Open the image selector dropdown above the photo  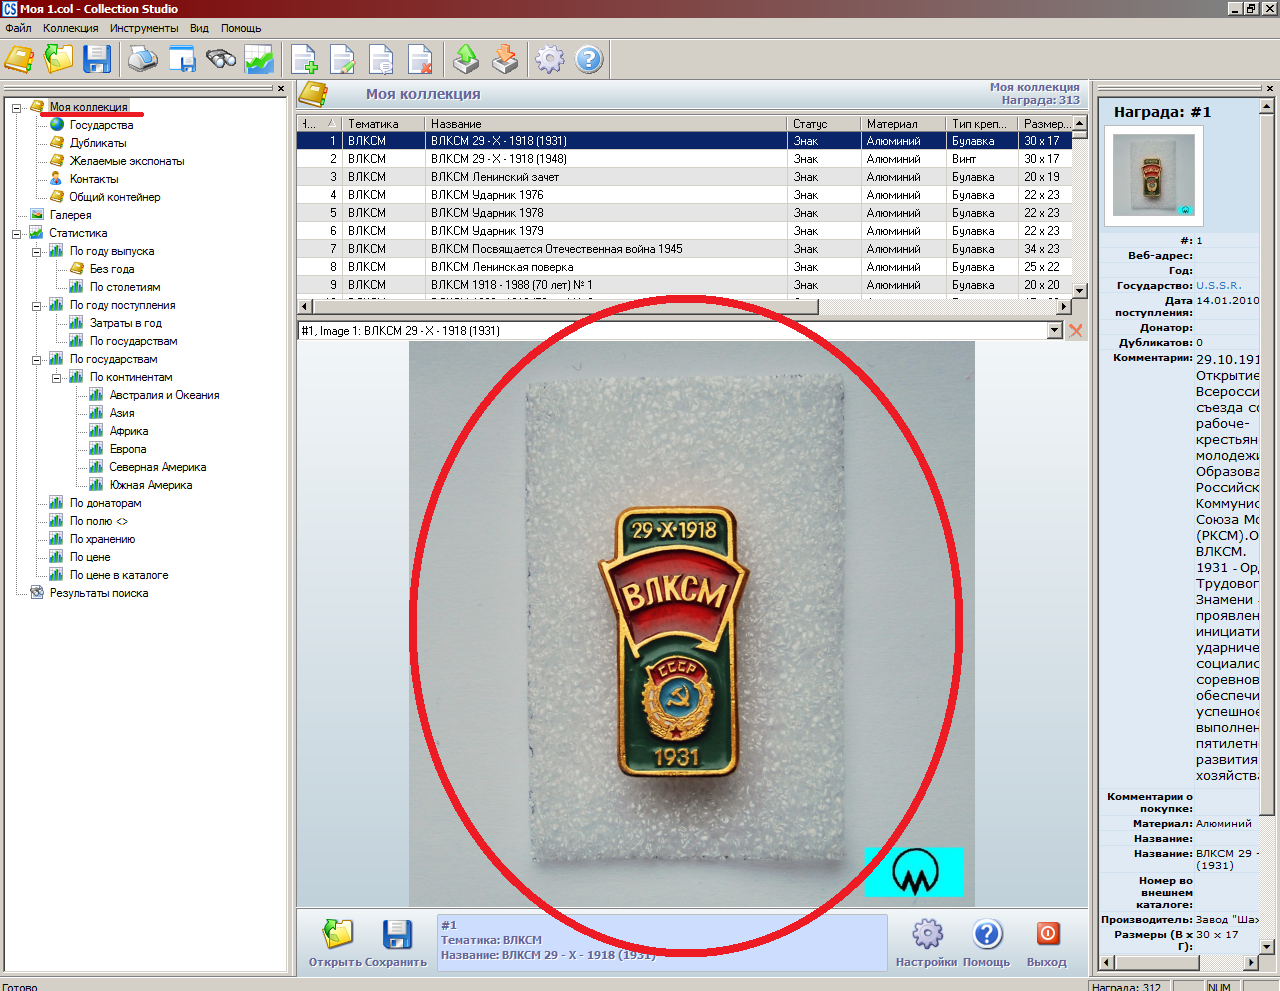(x=1055, y=330)
